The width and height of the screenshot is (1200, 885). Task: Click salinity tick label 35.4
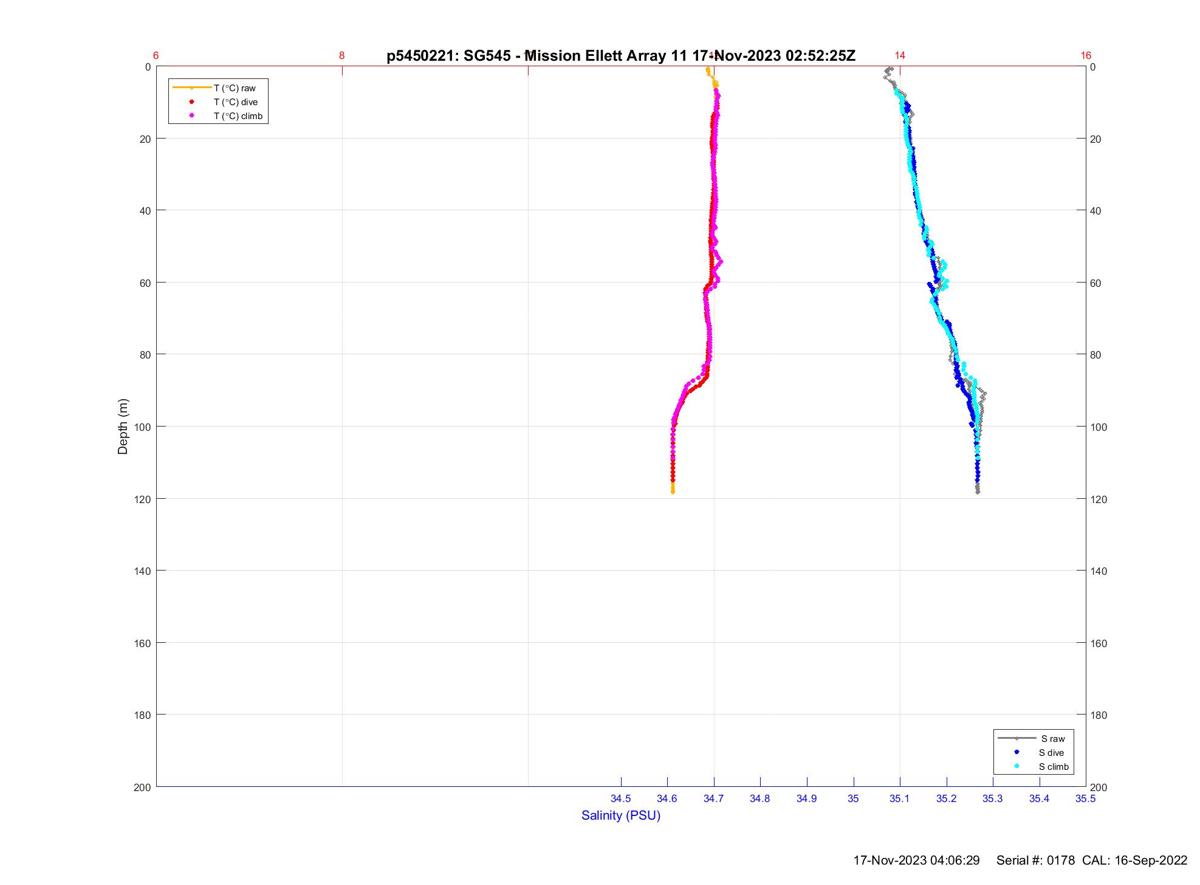click(x=1039, y=799)
